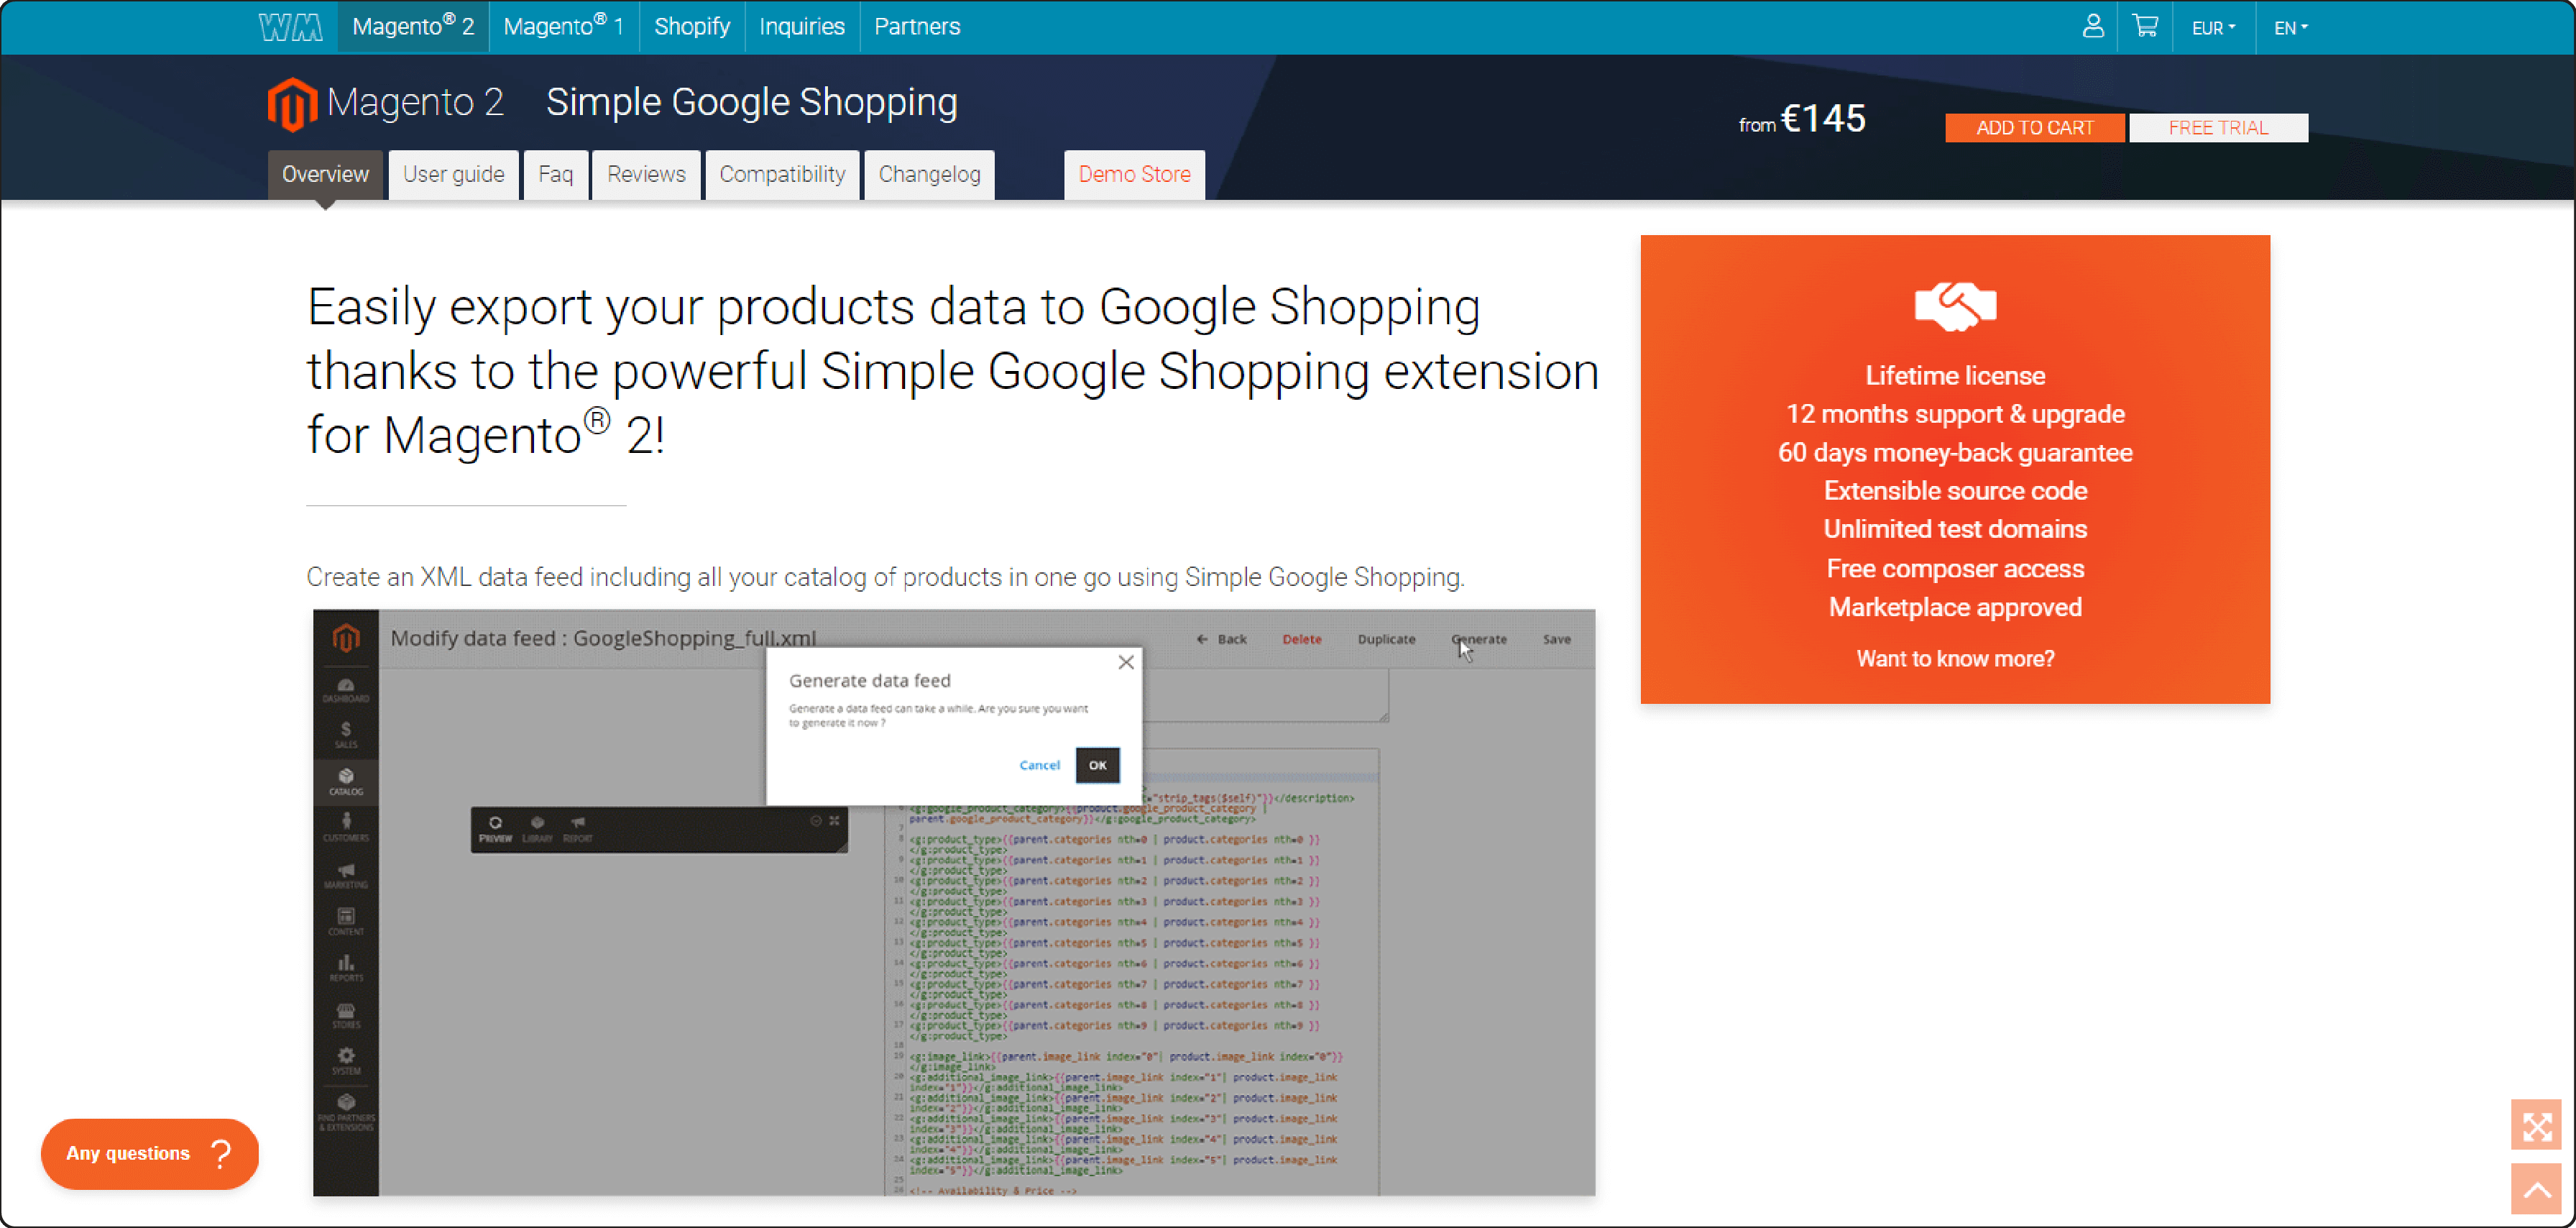This screenshot has height=1228, width=2576.
Task: Click the handshake icon in orange panel
Action: 1954,306
